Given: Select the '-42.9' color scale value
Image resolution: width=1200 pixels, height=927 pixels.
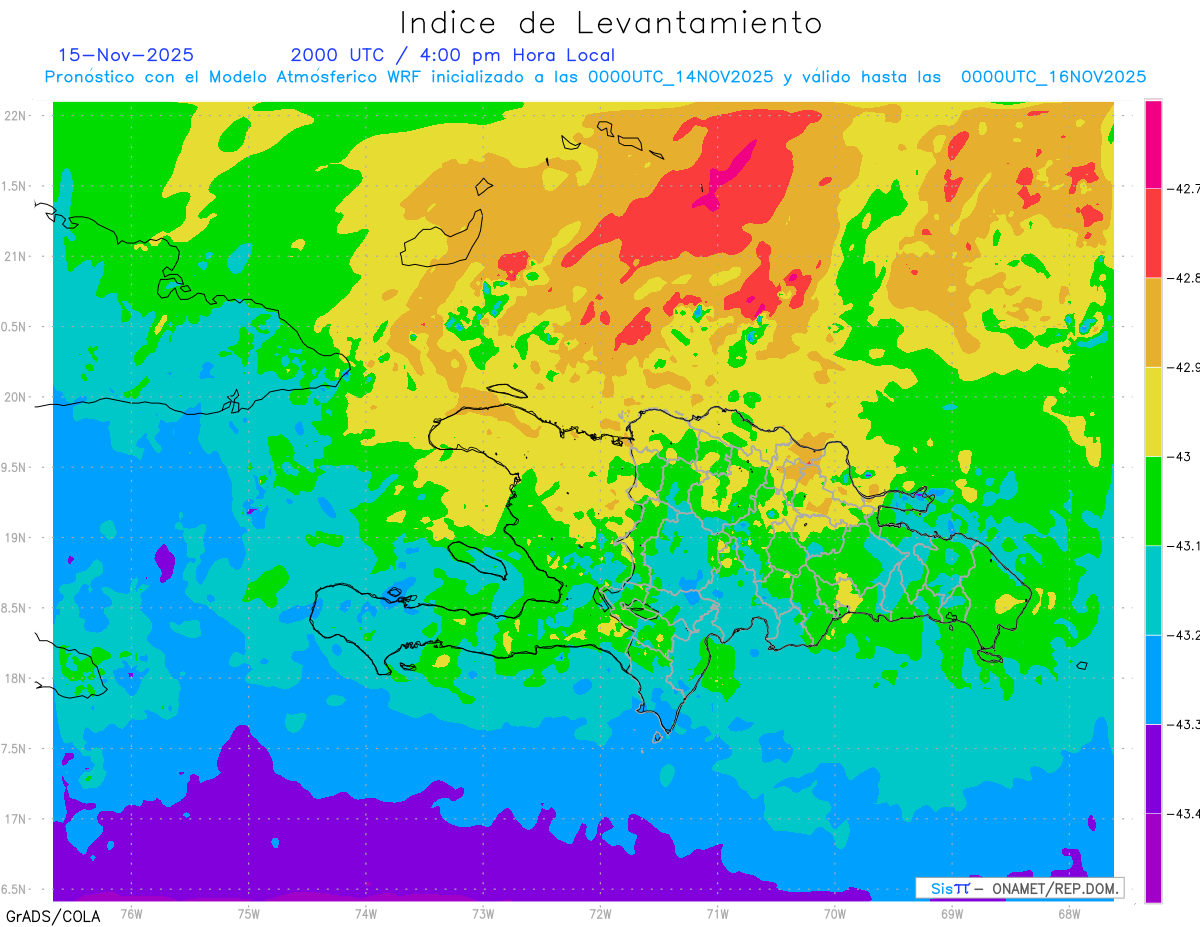Looking at the screenshot, I should tap(1183, 367).
